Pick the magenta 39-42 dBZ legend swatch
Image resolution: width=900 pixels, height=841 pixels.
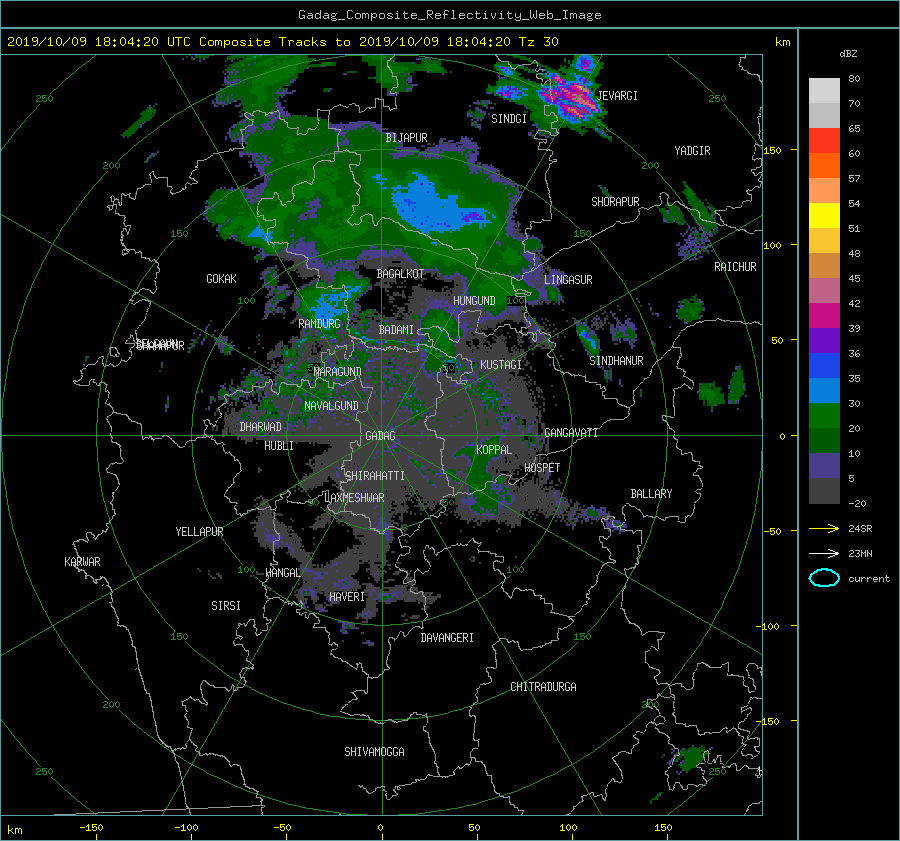[x=824, y=316]
